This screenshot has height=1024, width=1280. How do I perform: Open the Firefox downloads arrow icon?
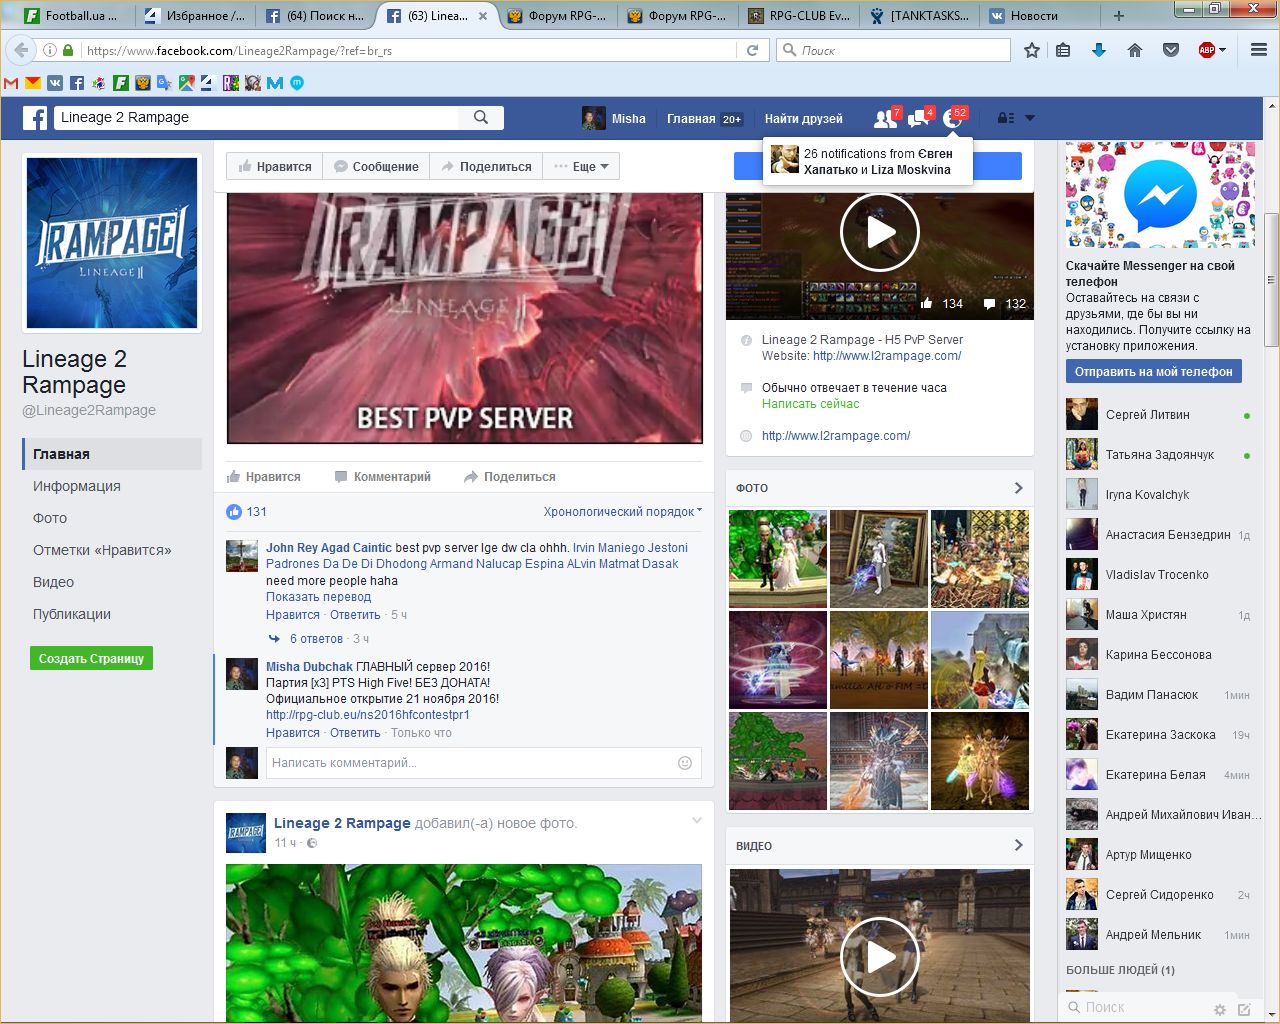(x=1098, y=50)
